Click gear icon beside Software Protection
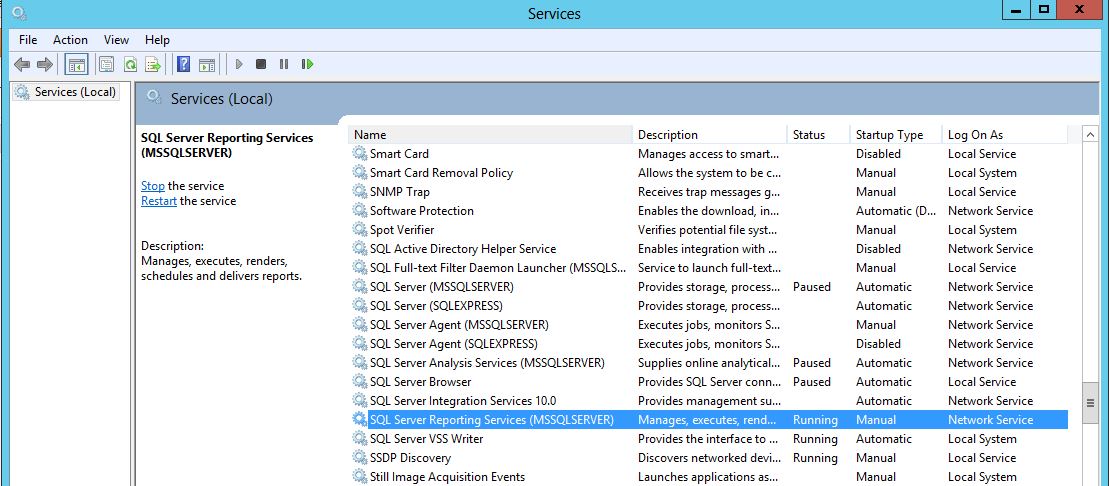1109x486 pixels. click(x=360, y=211)
